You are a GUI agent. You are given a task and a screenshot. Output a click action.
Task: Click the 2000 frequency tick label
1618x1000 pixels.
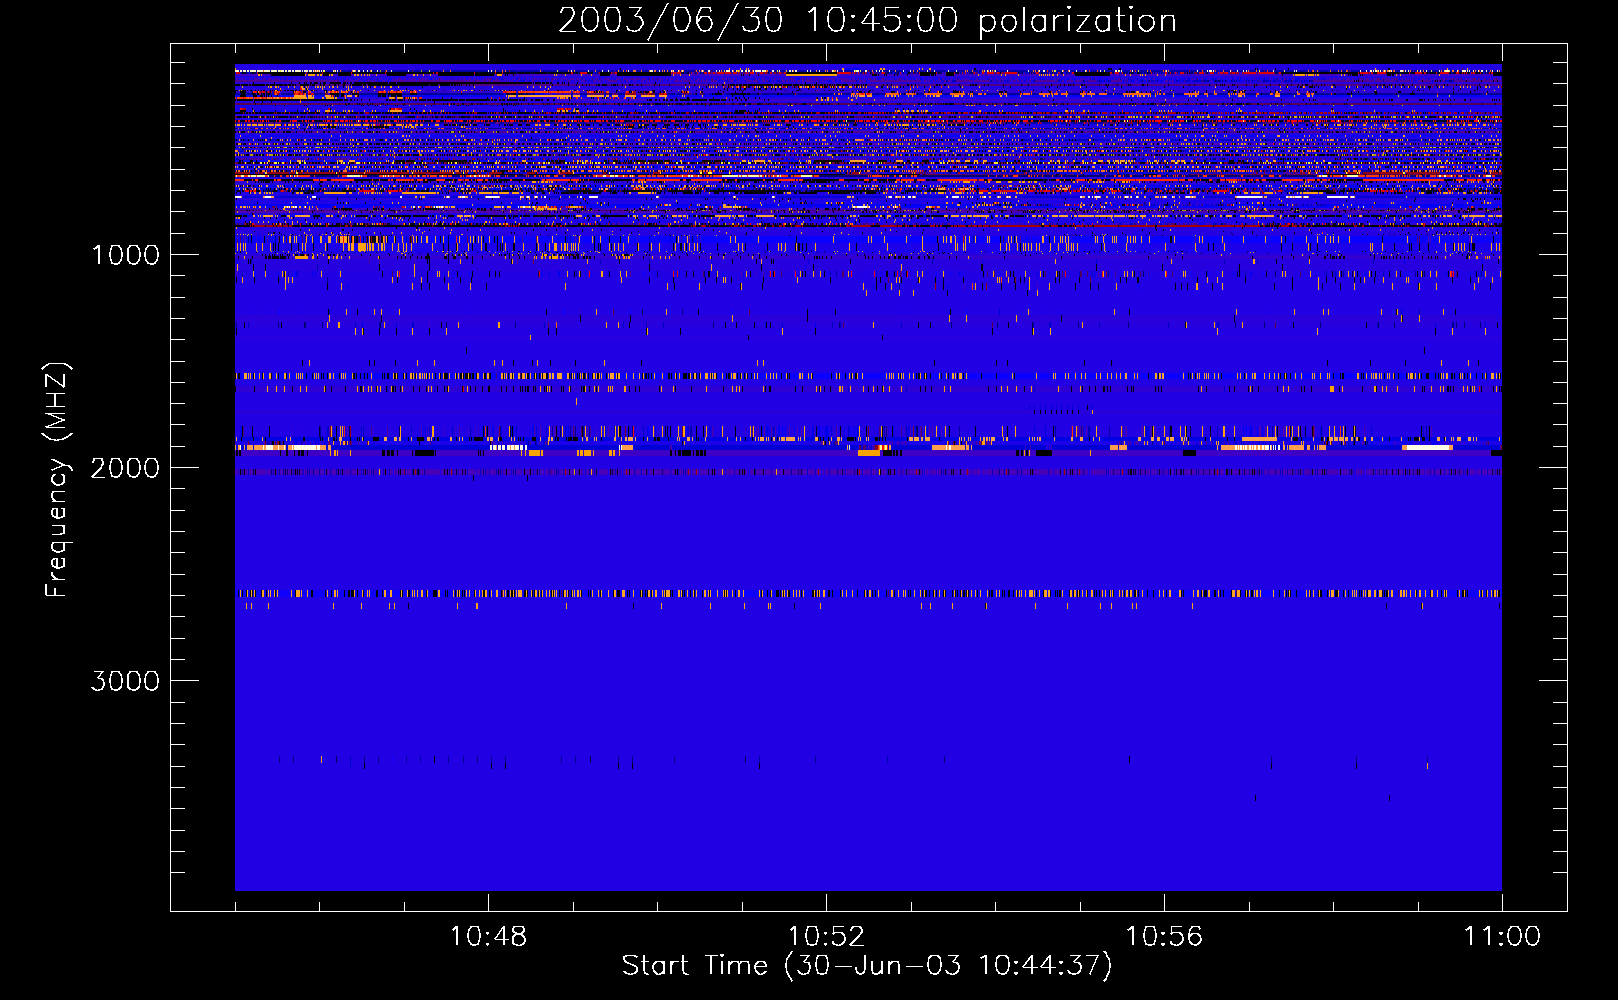click(125, 468)
